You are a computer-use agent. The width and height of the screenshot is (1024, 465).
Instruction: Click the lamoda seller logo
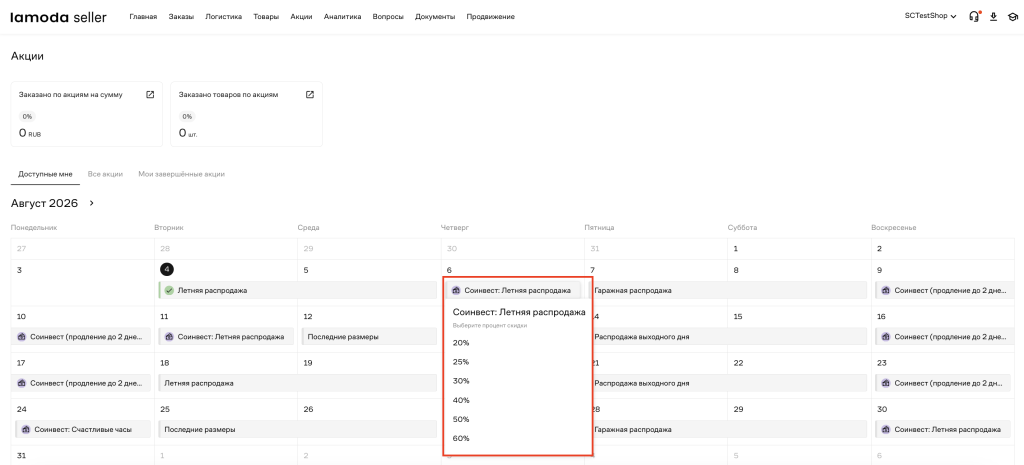(x=58, y=16)
